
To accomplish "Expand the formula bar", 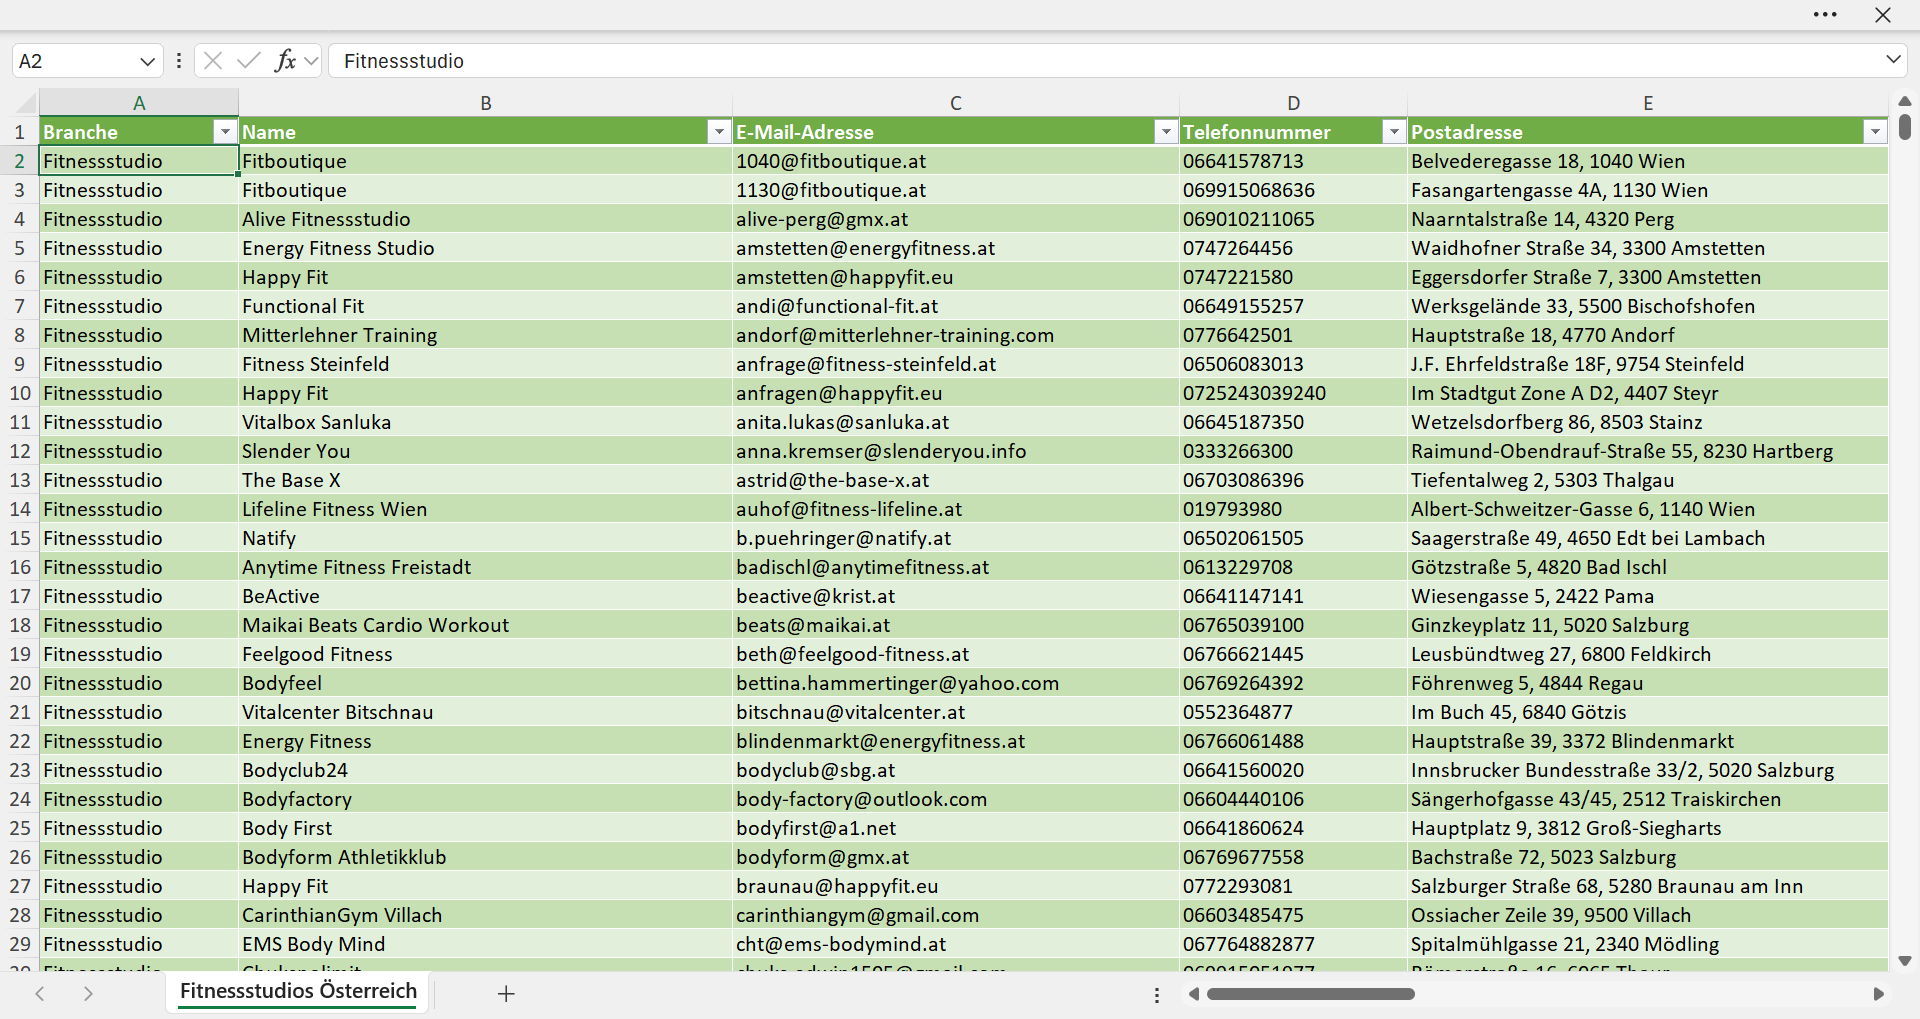I will coord(1893,60).
